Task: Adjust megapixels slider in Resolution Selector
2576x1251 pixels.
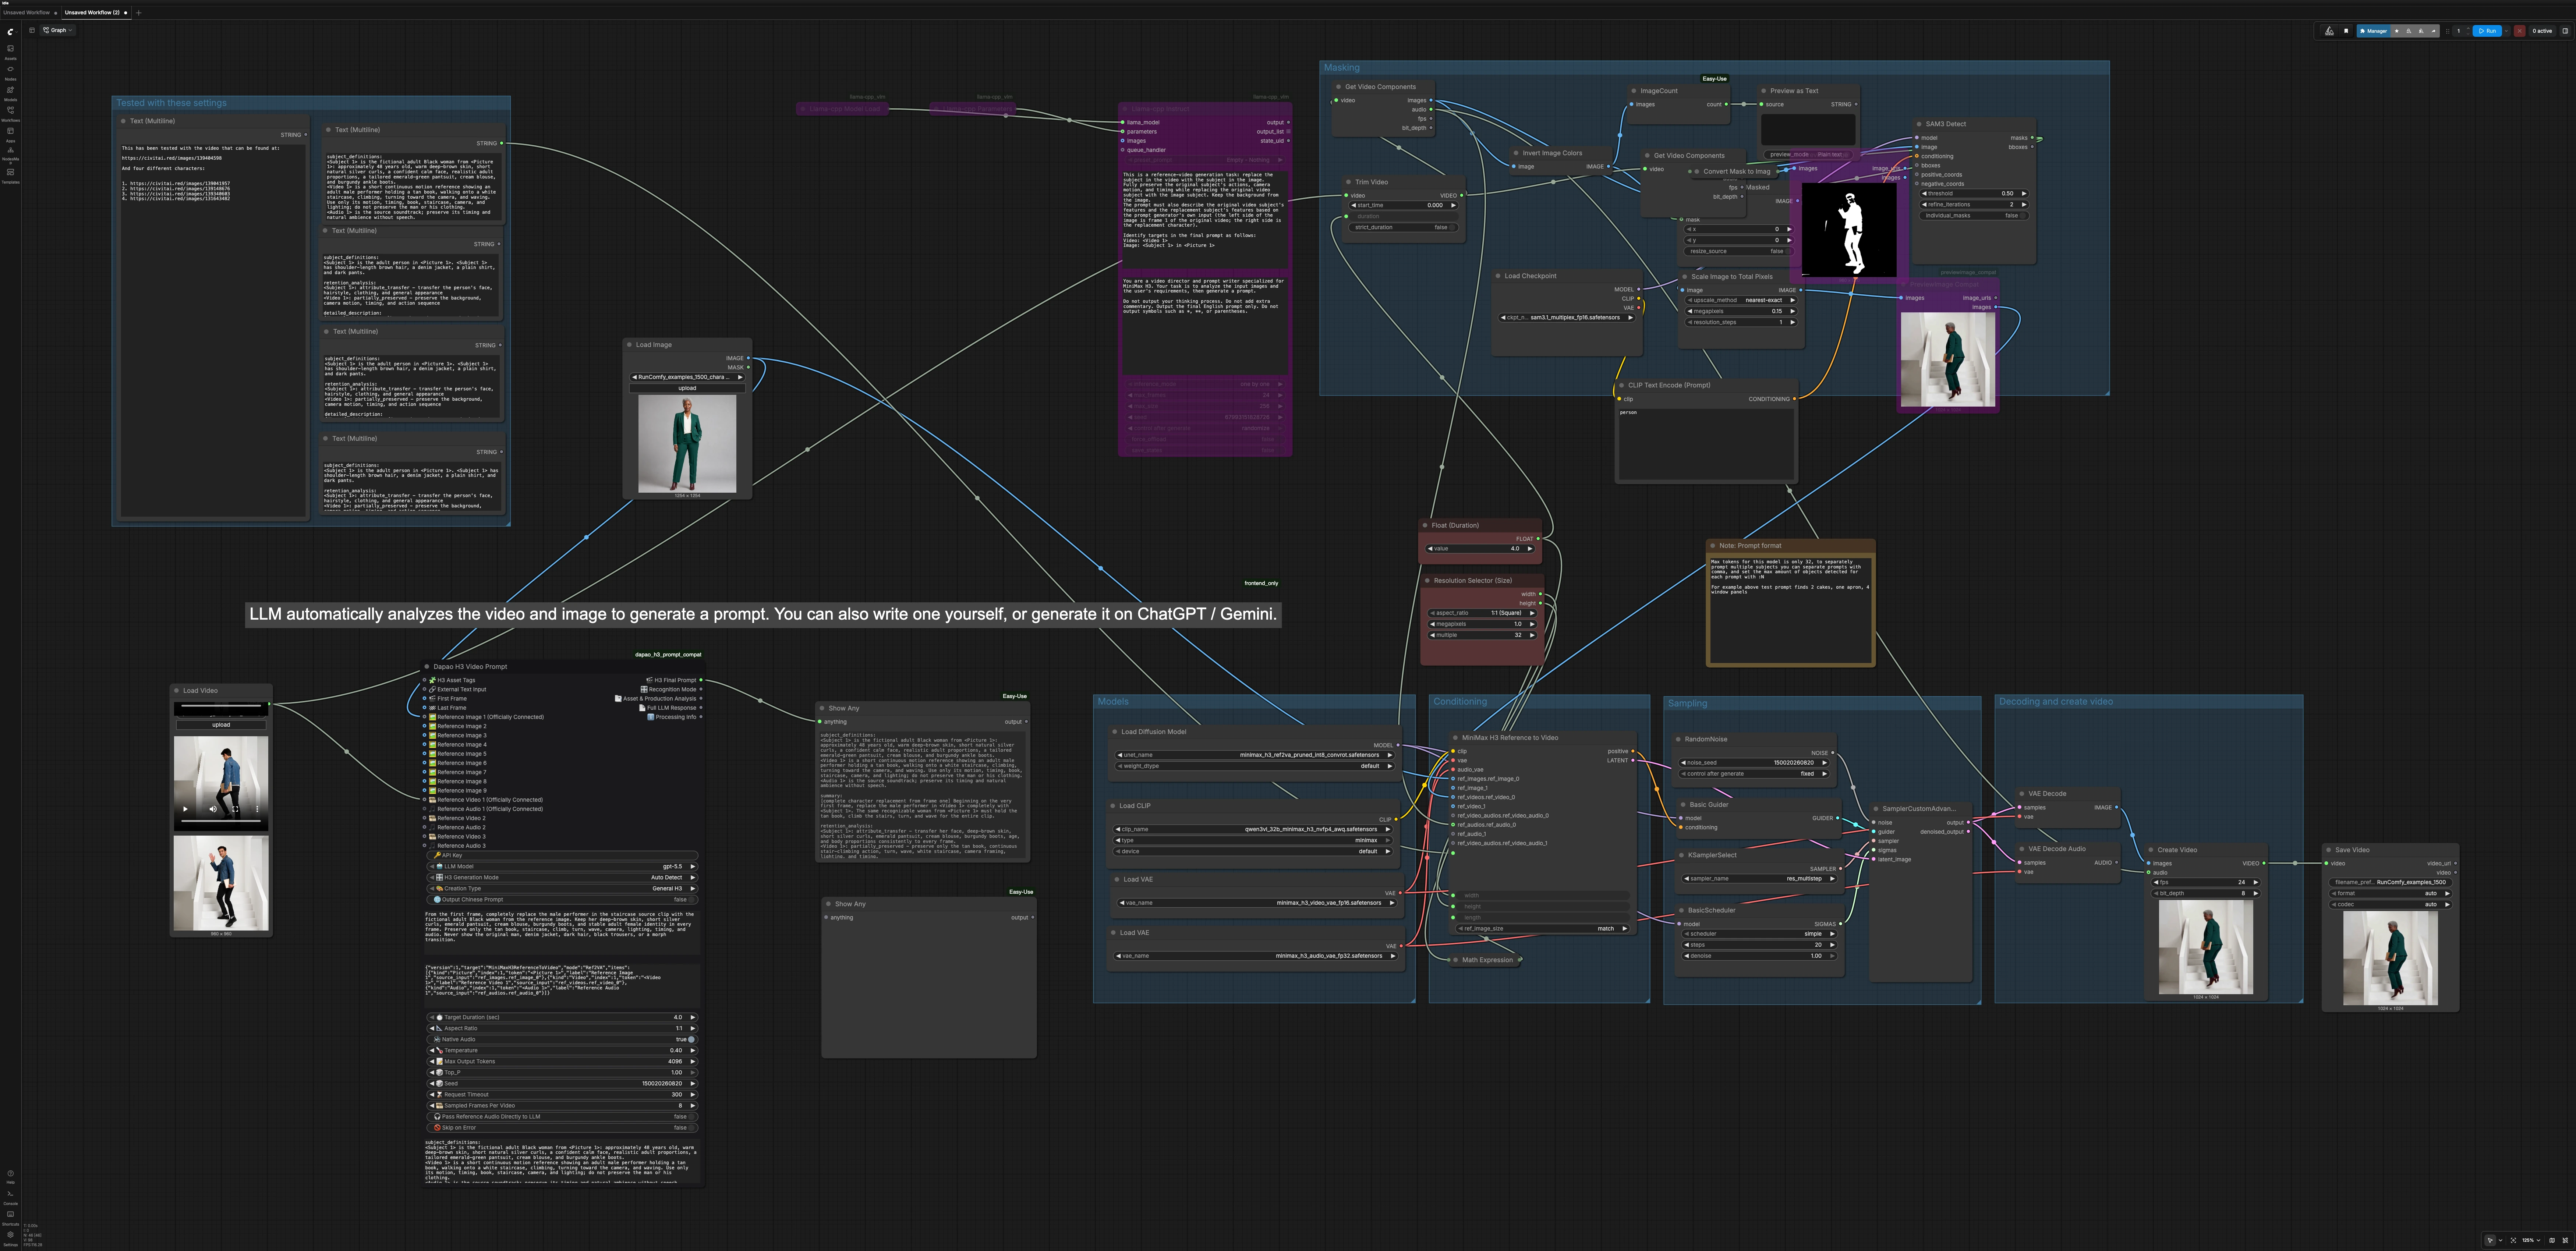Action: [1482, 624]
